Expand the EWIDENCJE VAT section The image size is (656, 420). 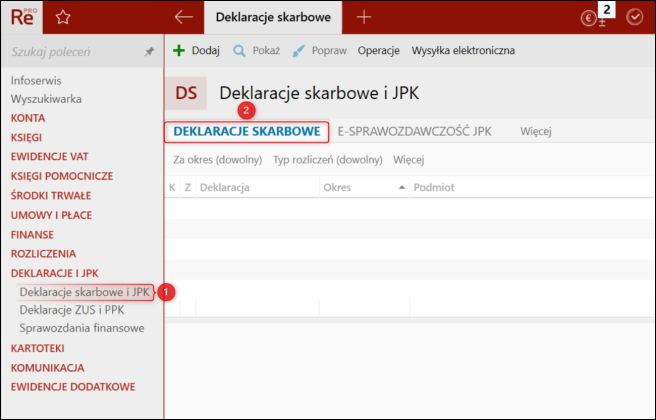(50, 156)
